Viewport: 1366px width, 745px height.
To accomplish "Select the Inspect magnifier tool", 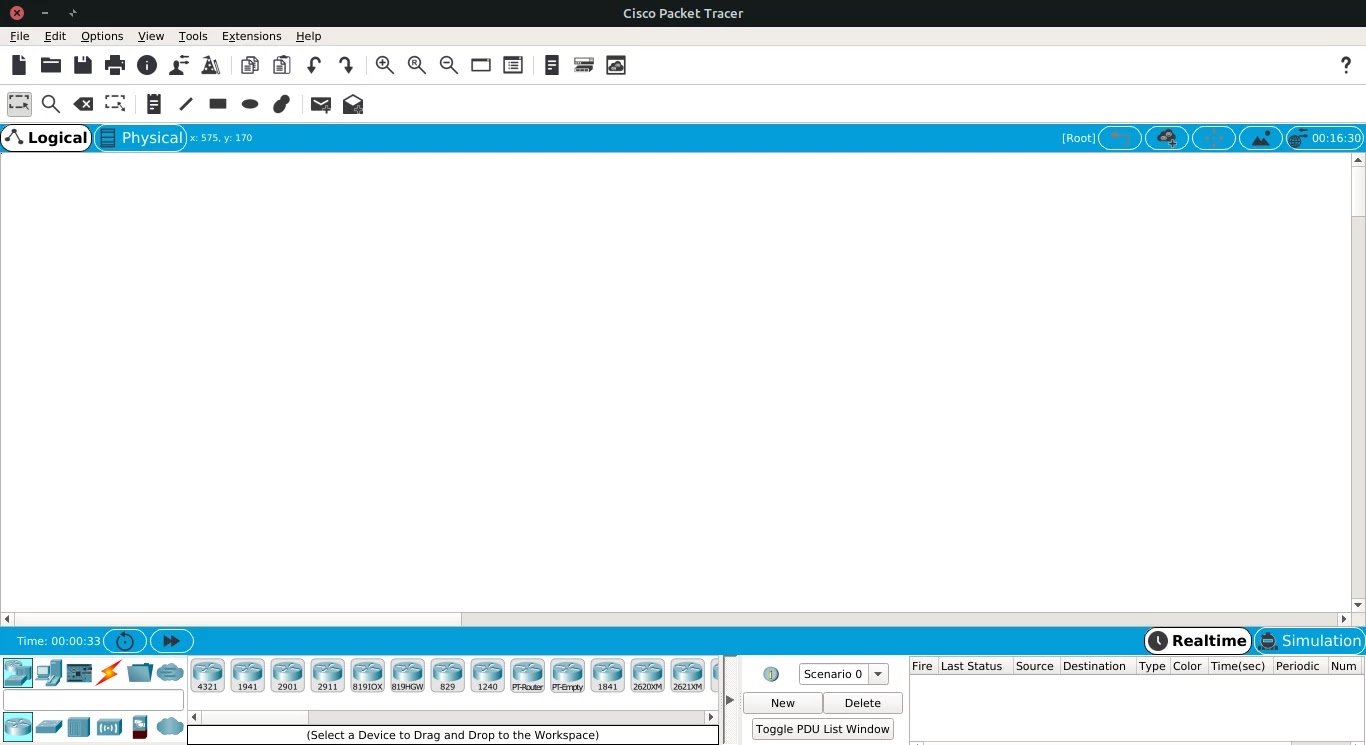I will 51,104.
